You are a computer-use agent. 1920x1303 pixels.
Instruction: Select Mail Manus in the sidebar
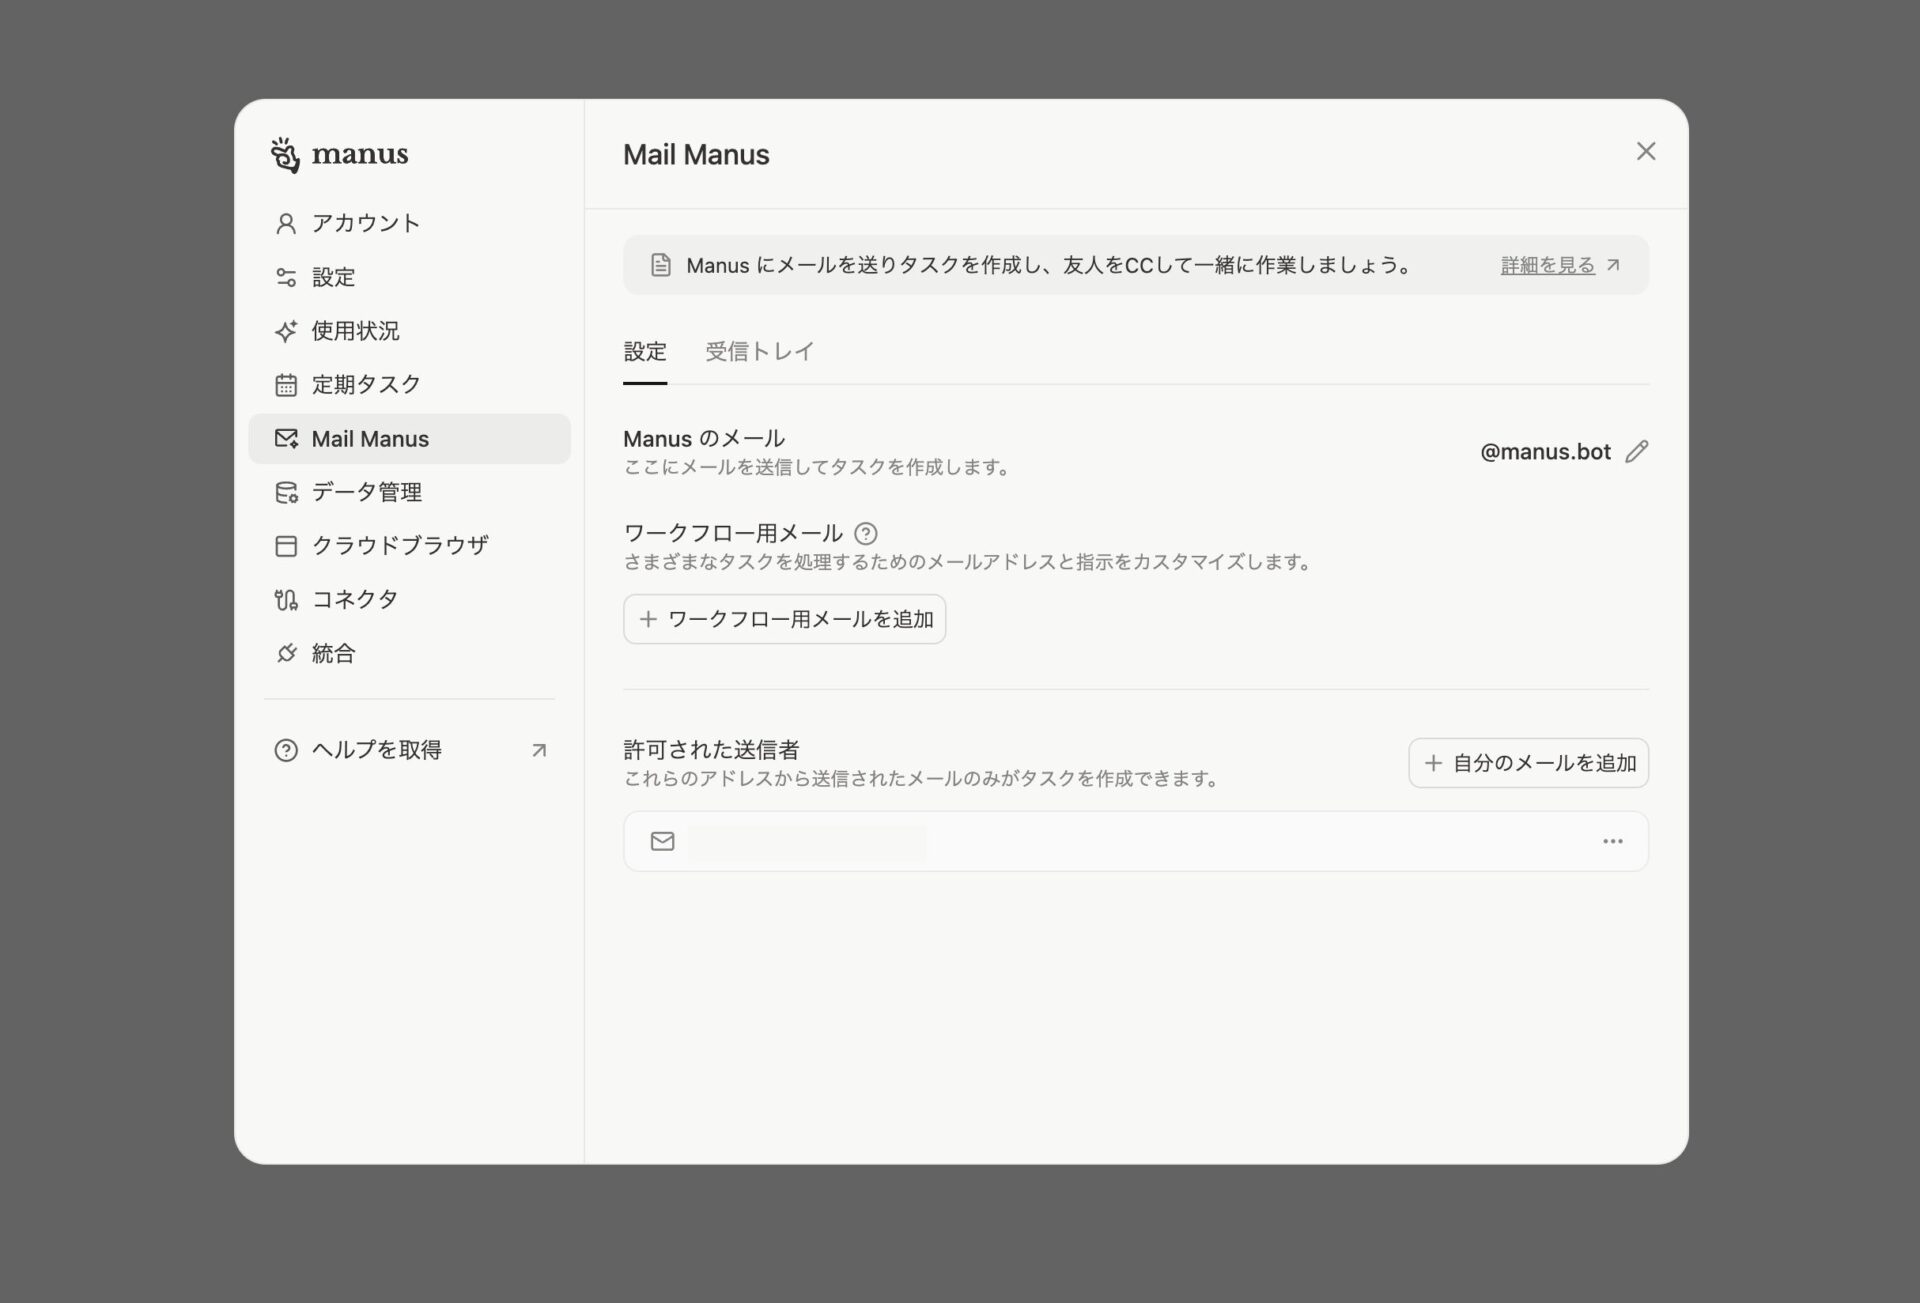click(370, 438)
